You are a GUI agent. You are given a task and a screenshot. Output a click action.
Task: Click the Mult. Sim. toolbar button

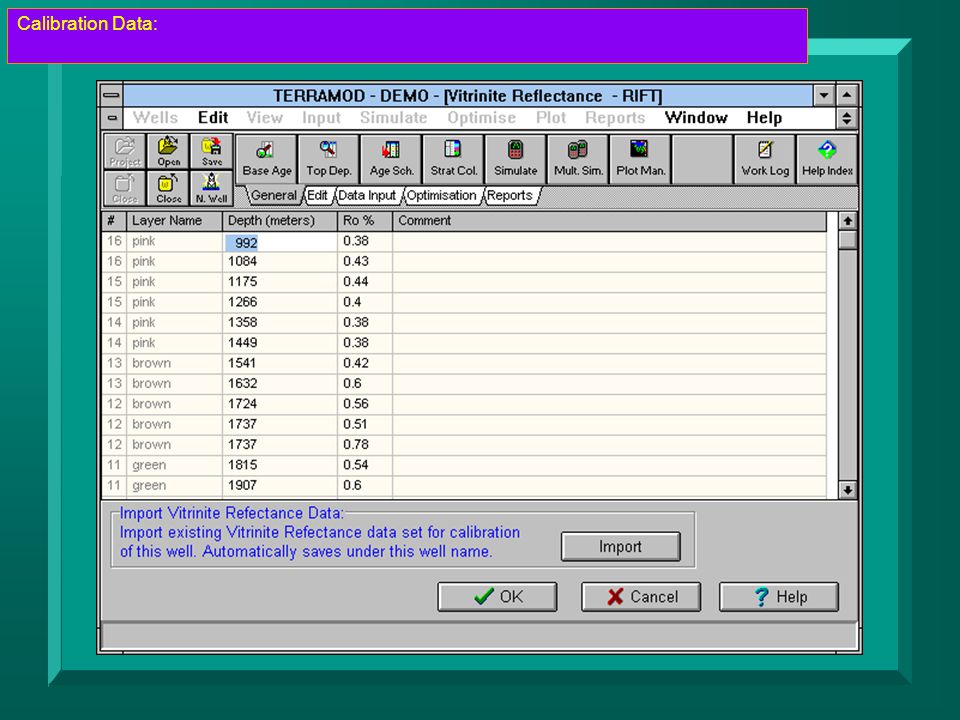(x=578, y=159)
